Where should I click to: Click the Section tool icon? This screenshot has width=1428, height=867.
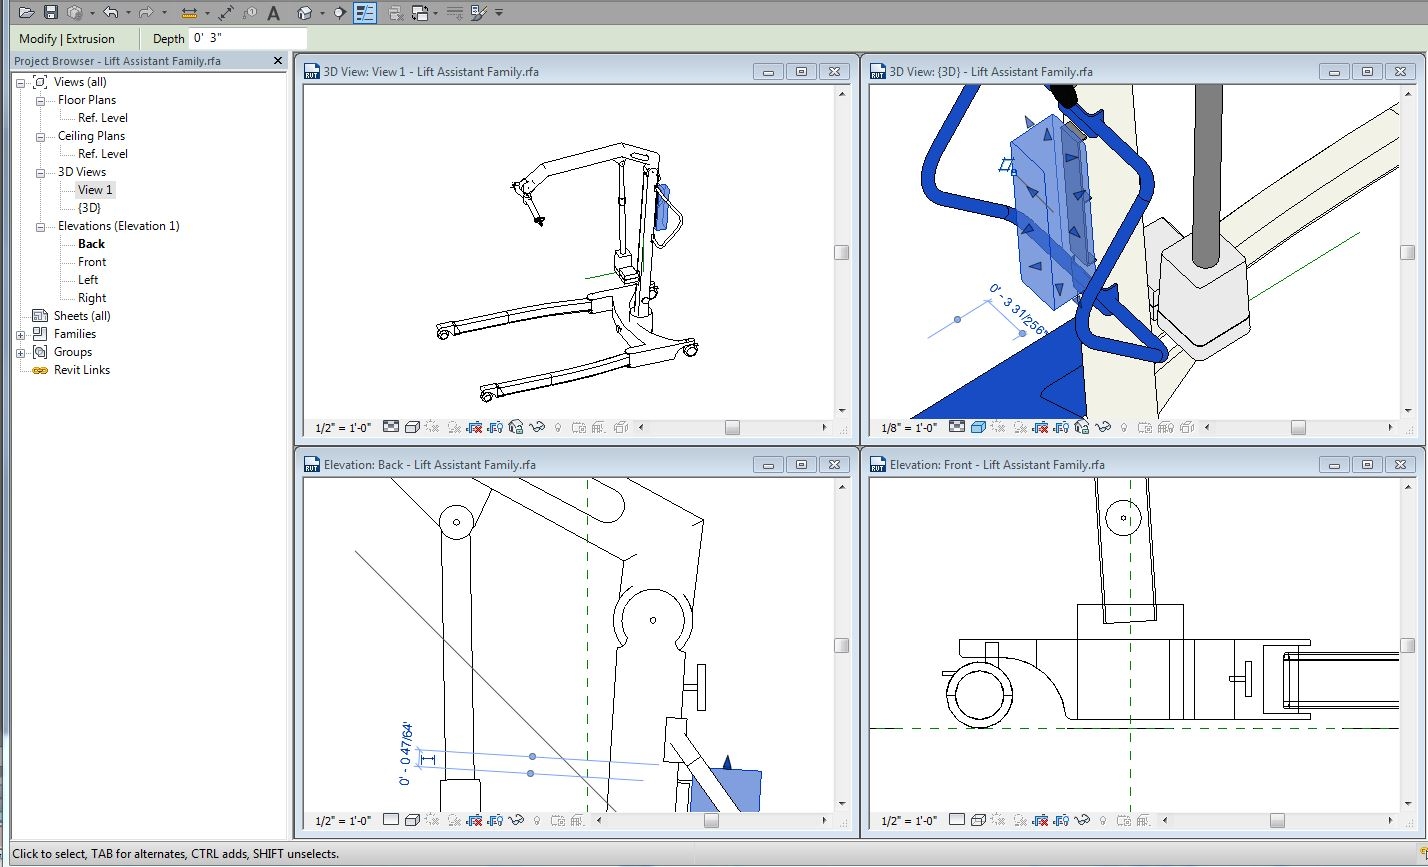[338, 14]
